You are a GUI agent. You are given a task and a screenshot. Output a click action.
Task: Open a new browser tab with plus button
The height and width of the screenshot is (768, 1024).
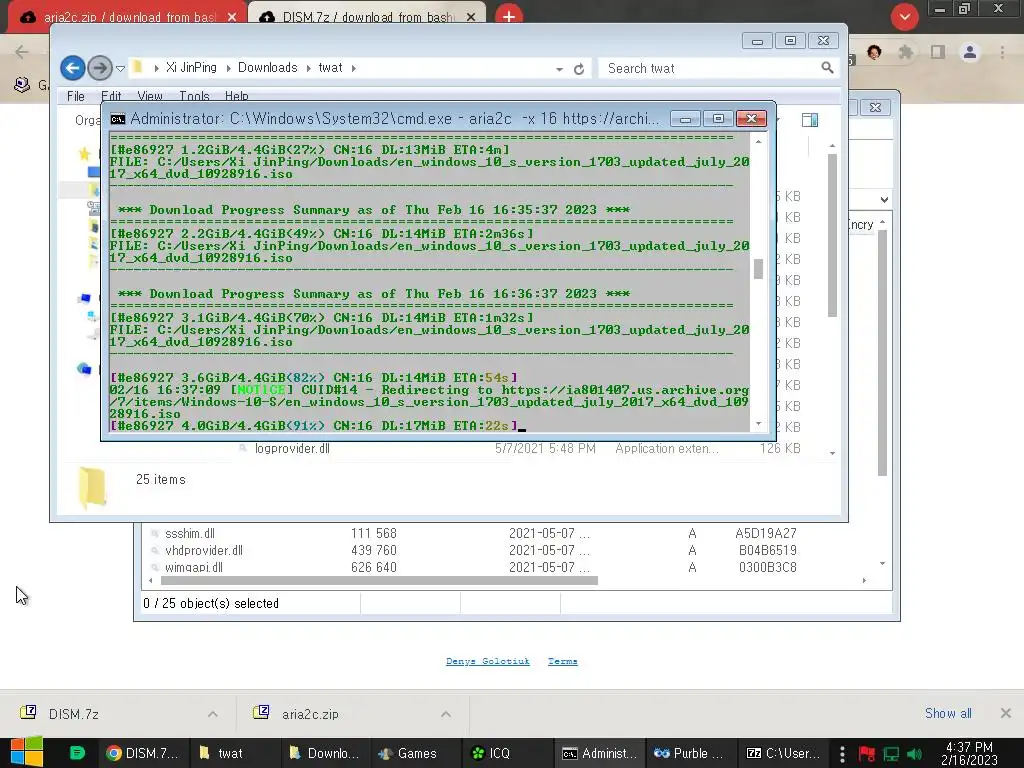pyautogui.click(x=509, y=16)
